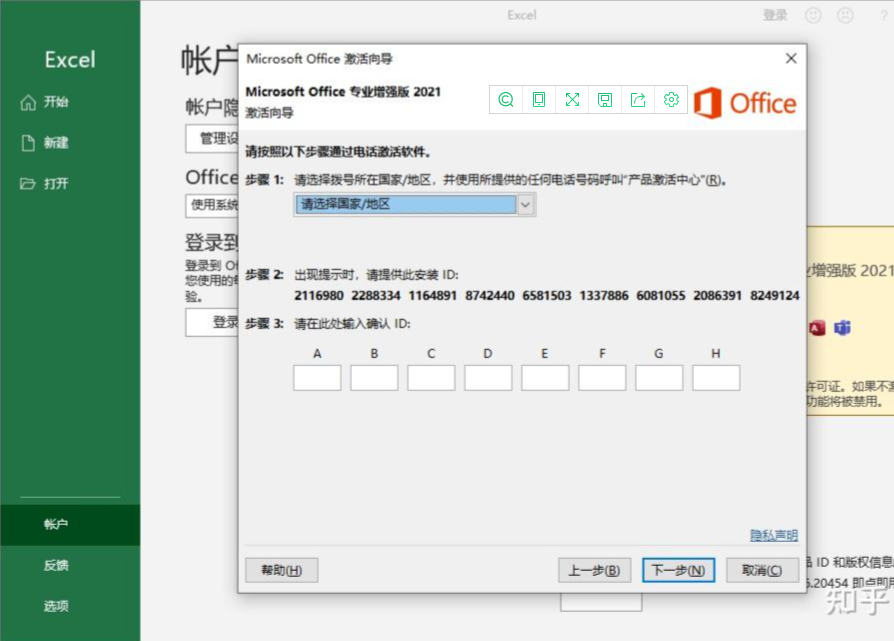The width and height of the screenshot is (894, 641).
Task: Click the 管理设 button in account page
Action: pos(212,139)
